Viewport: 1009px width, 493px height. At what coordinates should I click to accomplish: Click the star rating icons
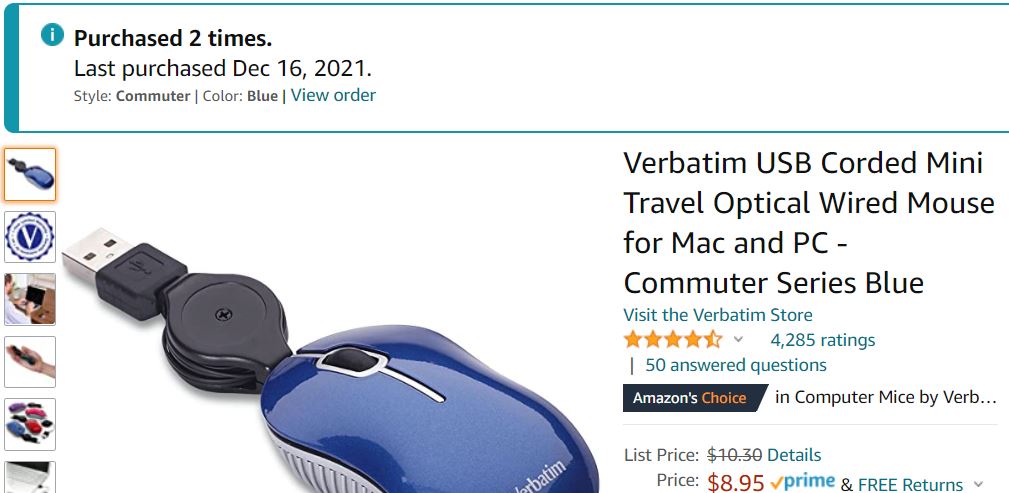tap(673, 339)
